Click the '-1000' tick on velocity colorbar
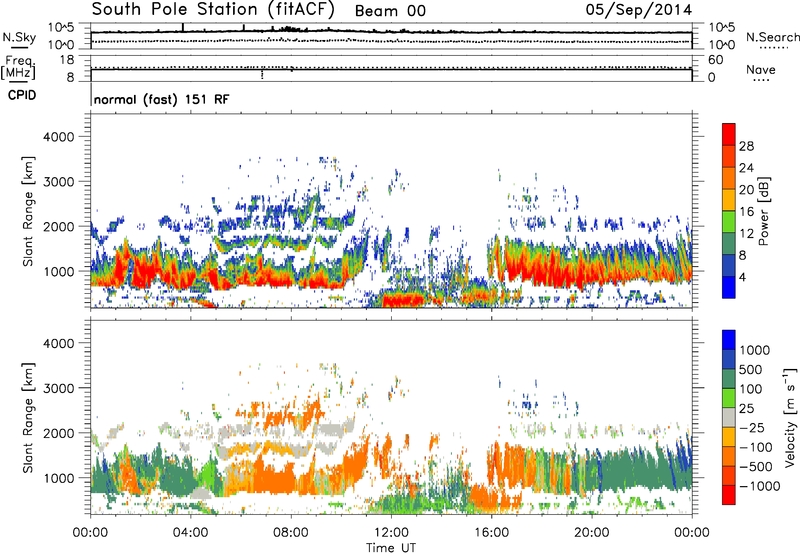Image resolution: width=800 pixels, height=554 pixels. [759, 486]
